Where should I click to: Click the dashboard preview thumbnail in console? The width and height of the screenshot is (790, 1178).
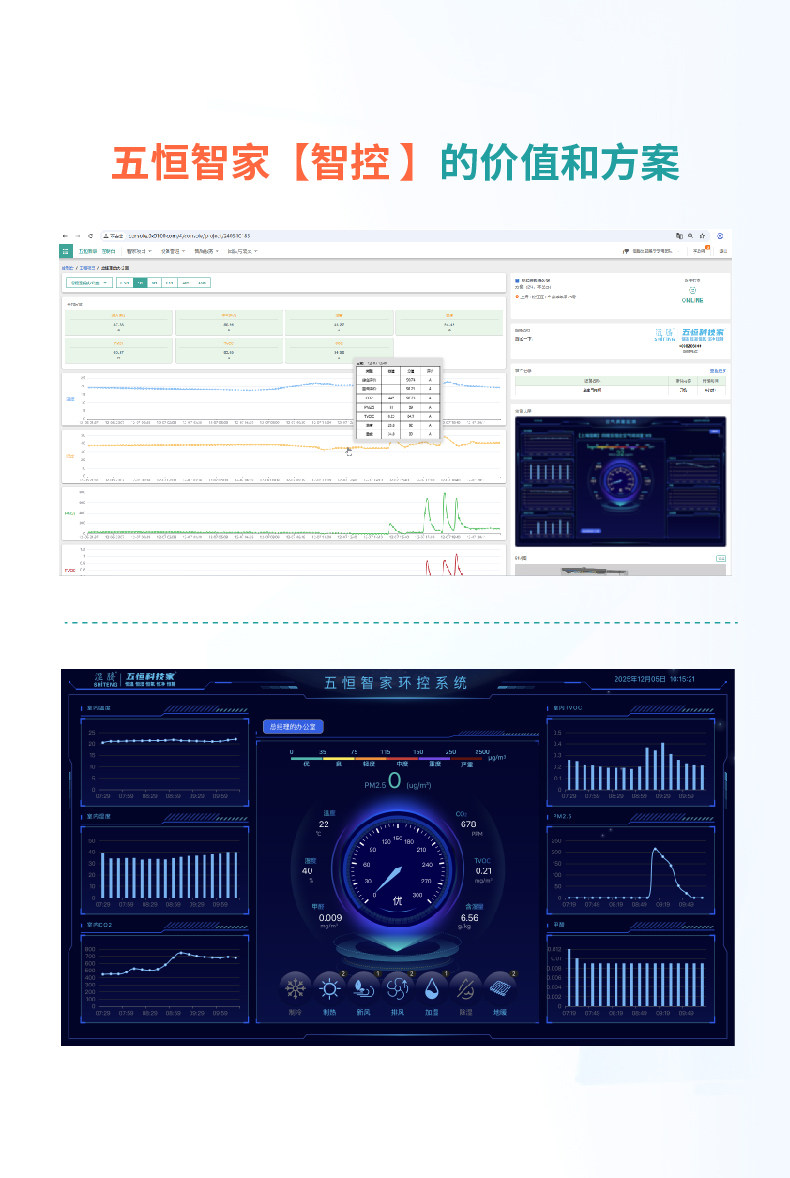pos(620,481)
